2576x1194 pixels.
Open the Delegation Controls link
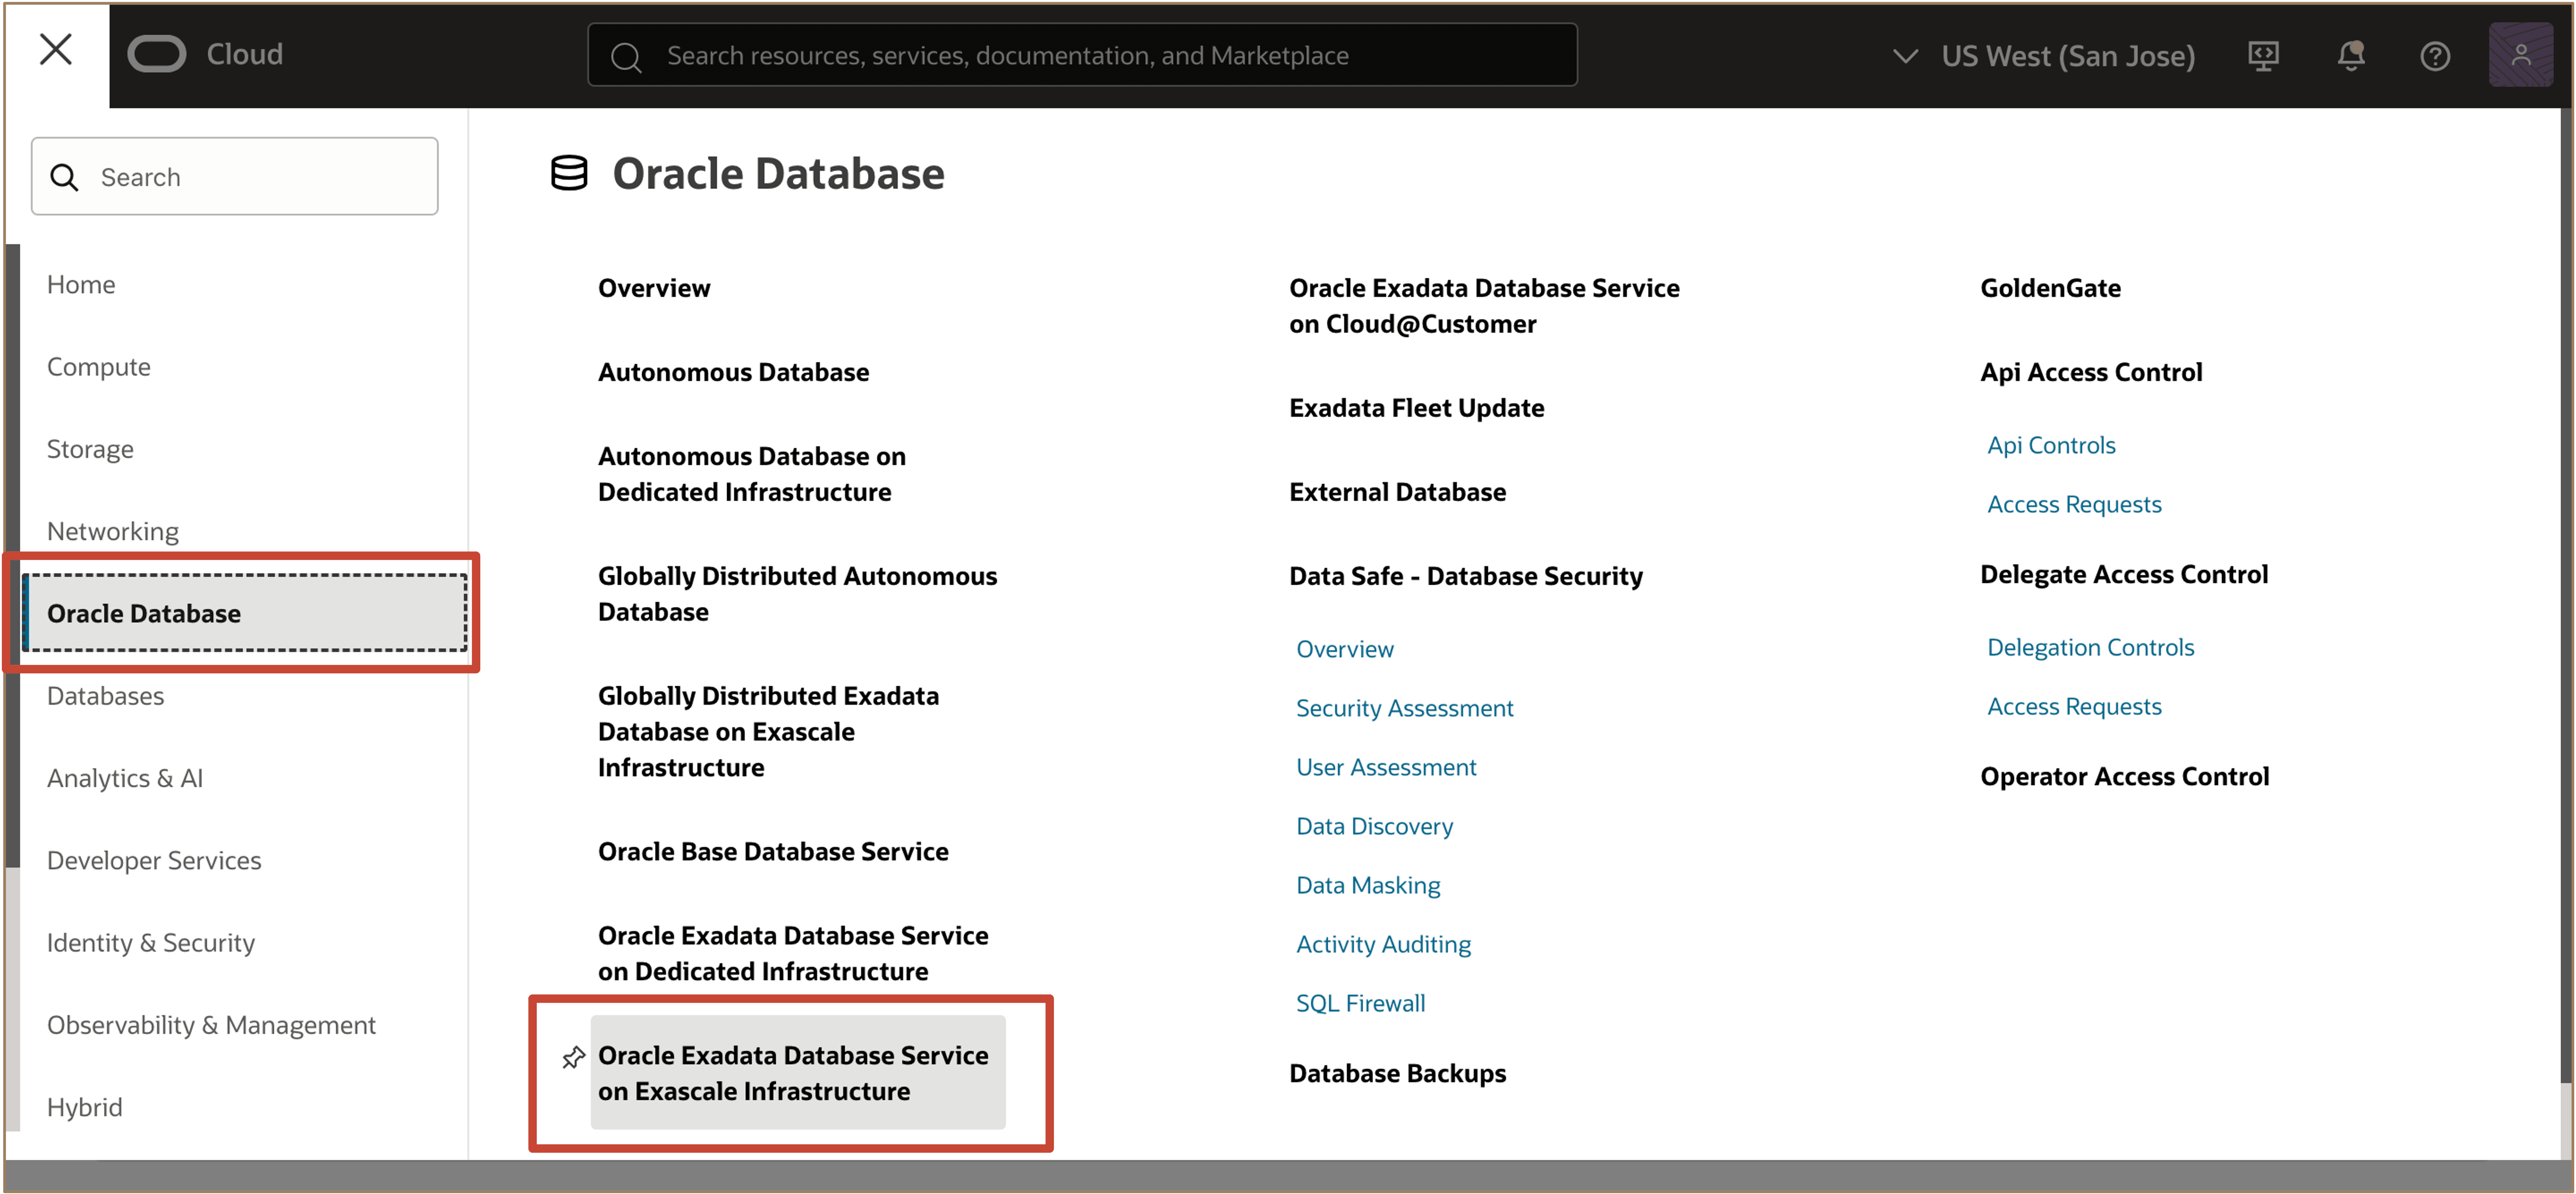tap(2090, 647)
